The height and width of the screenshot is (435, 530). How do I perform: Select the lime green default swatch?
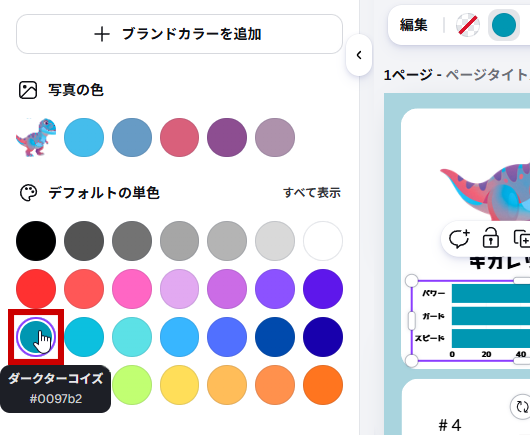132,385
